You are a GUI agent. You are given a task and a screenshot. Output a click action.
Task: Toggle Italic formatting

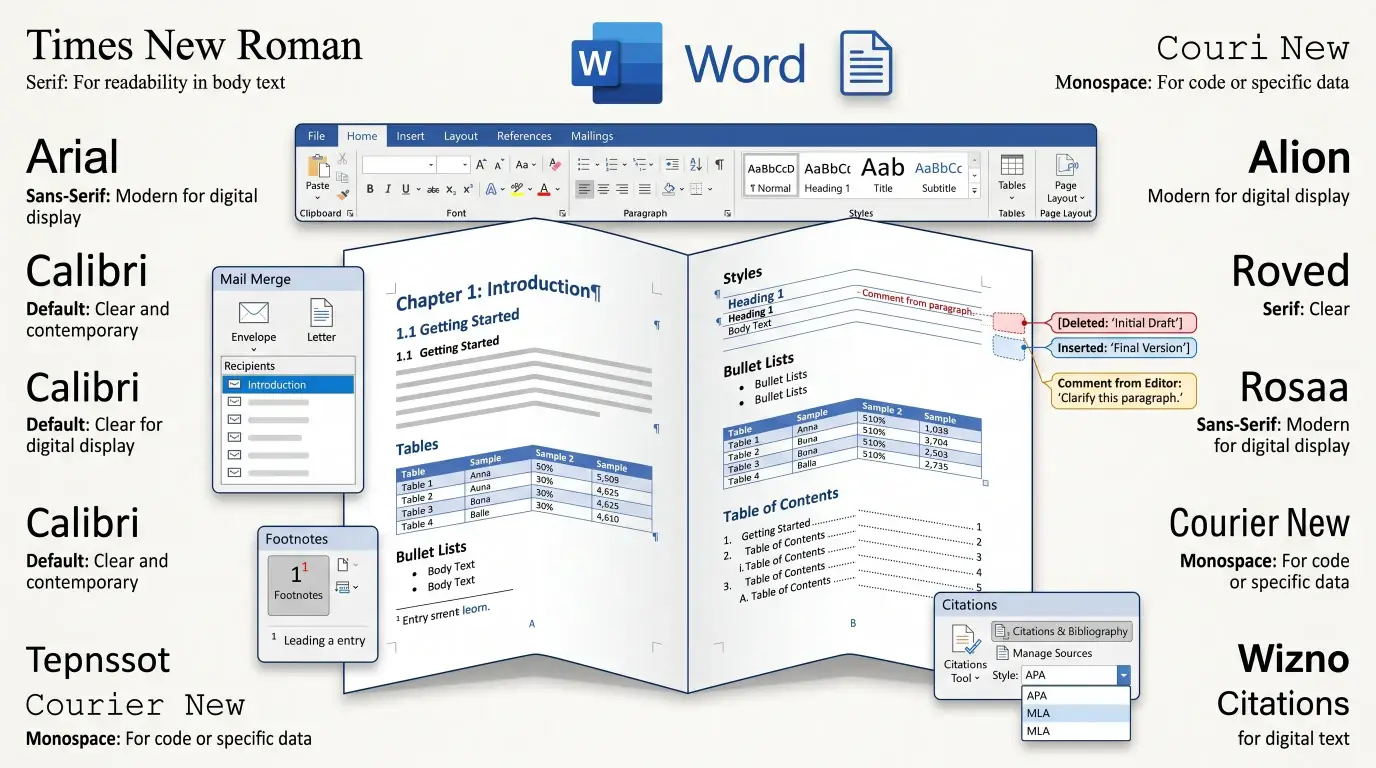pyautogui.click(x=388, y=189)
